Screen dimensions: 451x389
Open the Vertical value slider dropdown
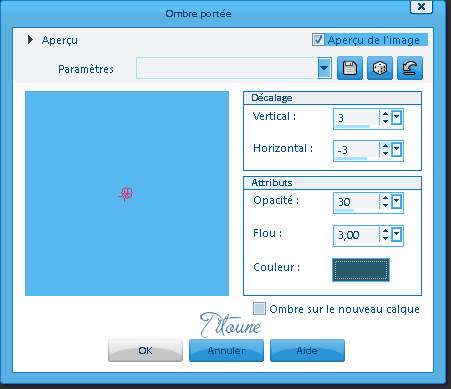tap(397, 118)
